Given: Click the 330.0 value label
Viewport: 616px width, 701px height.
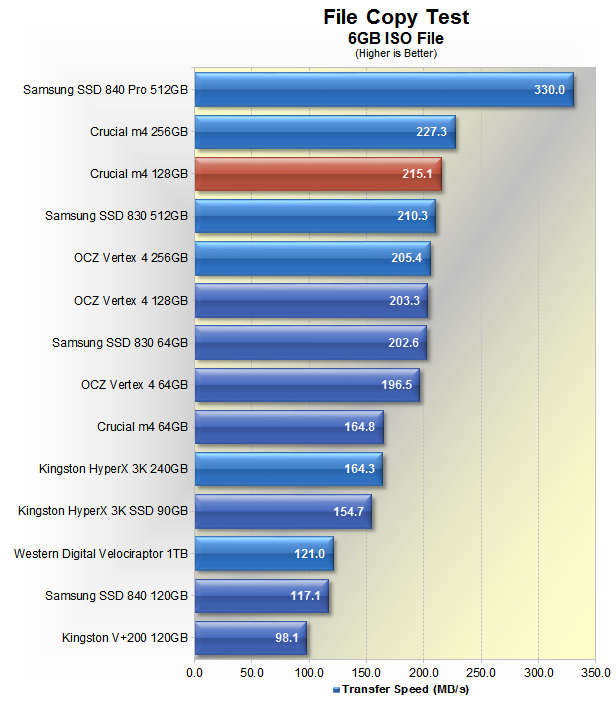Looking at the screenshot, I should click(x=549, y=90).
